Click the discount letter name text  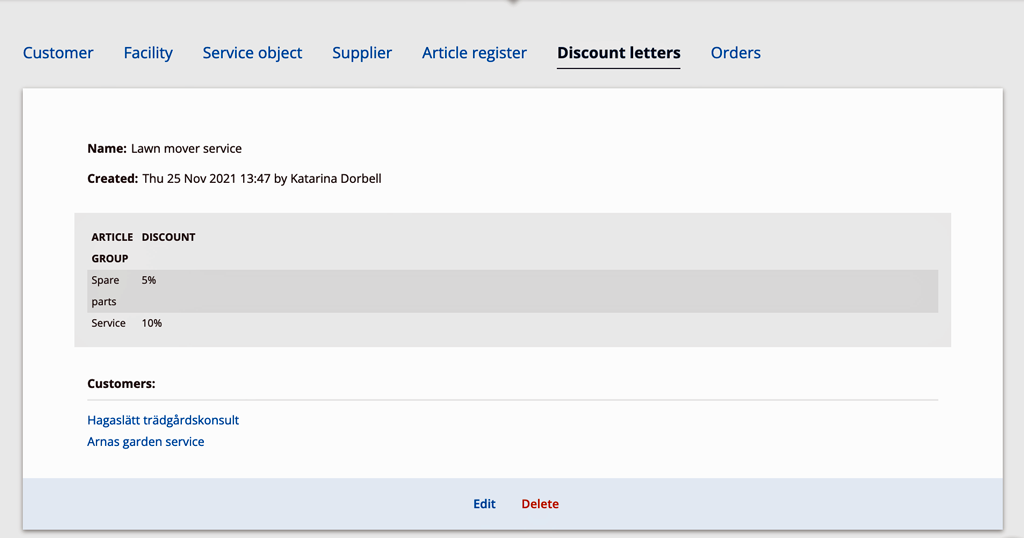pos(186,149)
